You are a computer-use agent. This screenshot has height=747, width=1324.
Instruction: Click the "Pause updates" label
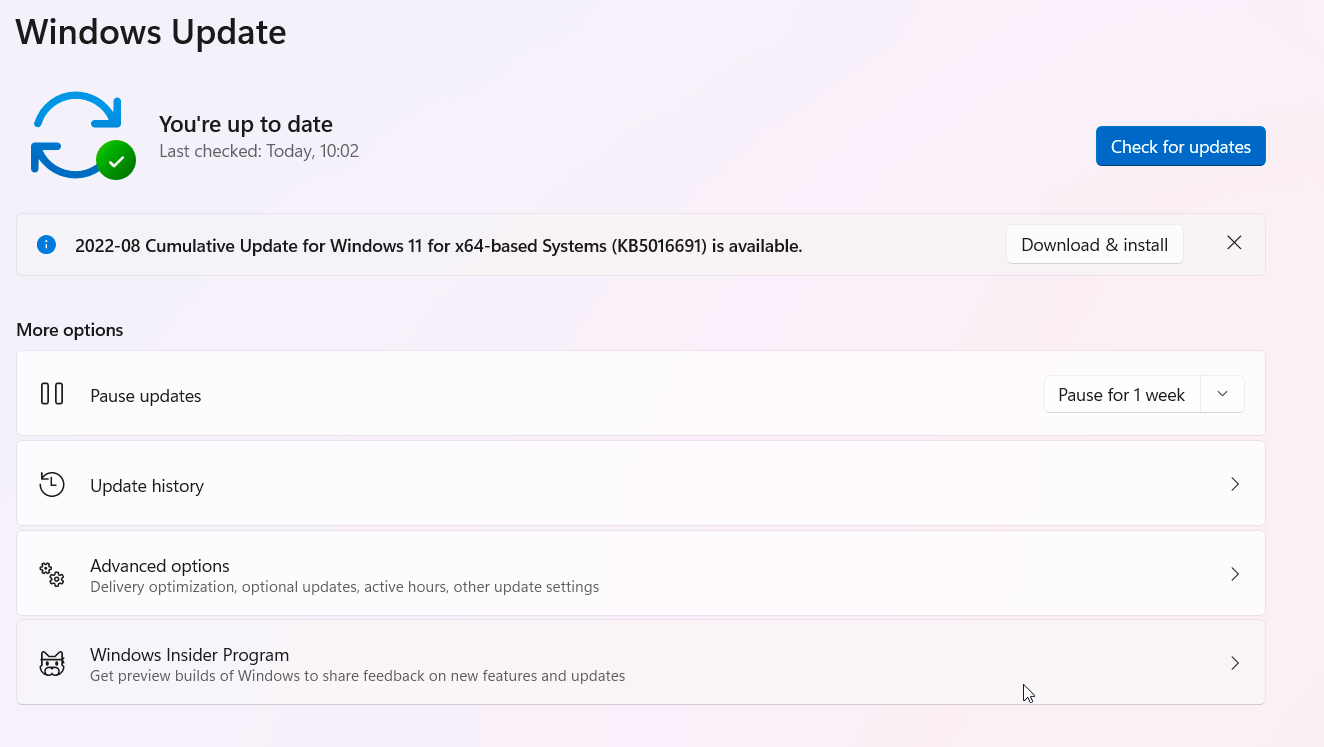[x=146, y=396]
